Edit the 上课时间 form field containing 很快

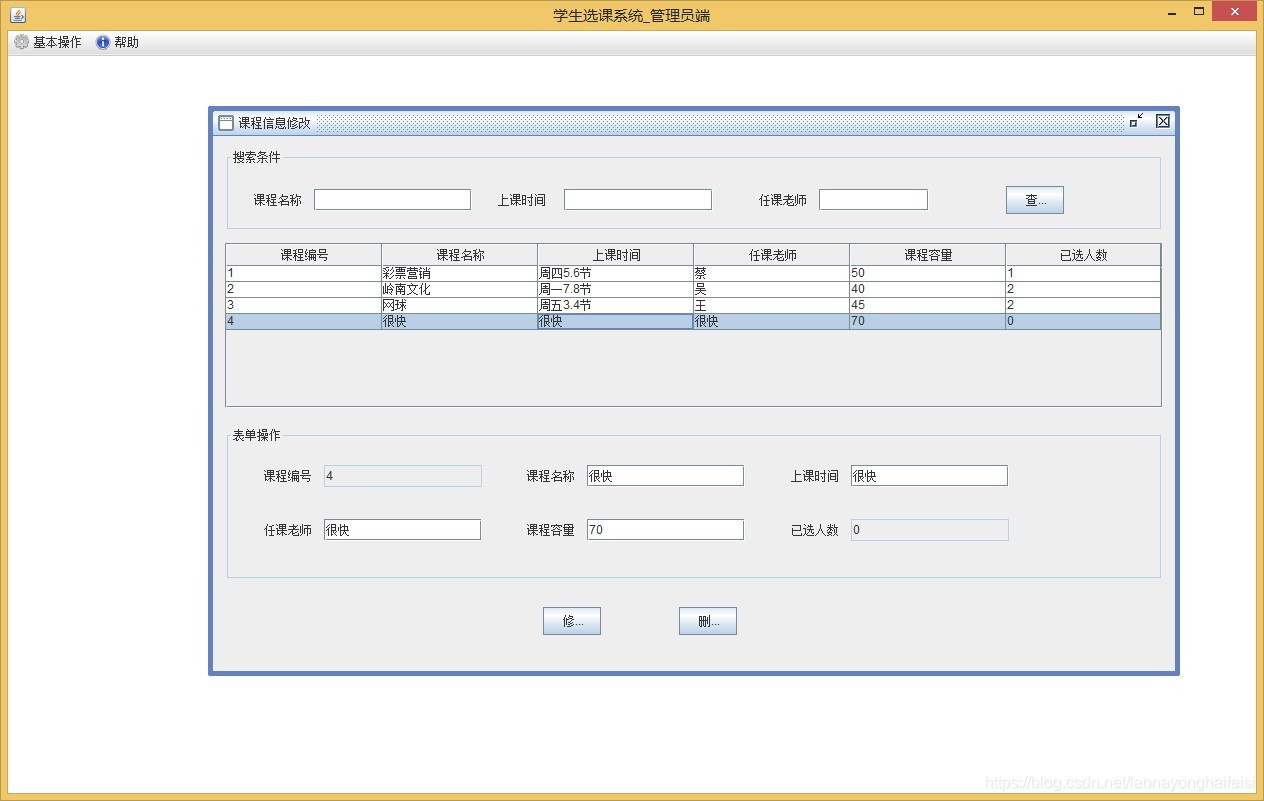929,476
